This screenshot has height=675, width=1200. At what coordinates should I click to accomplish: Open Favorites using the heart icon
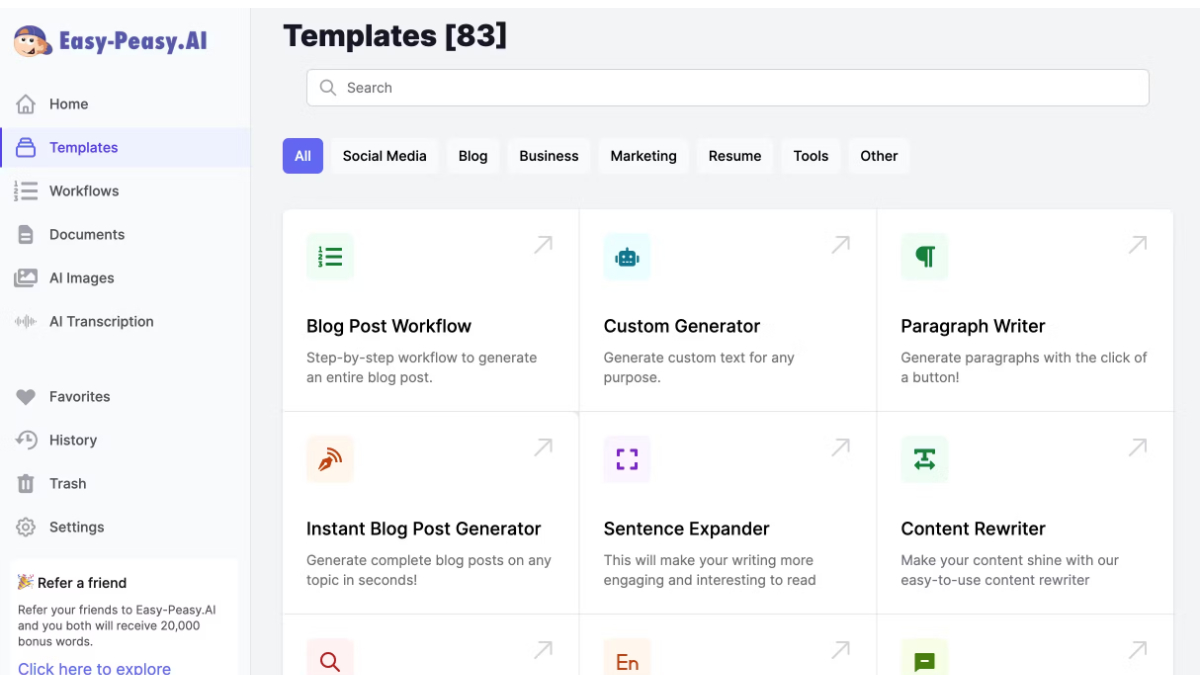click(x=26, y=397)
